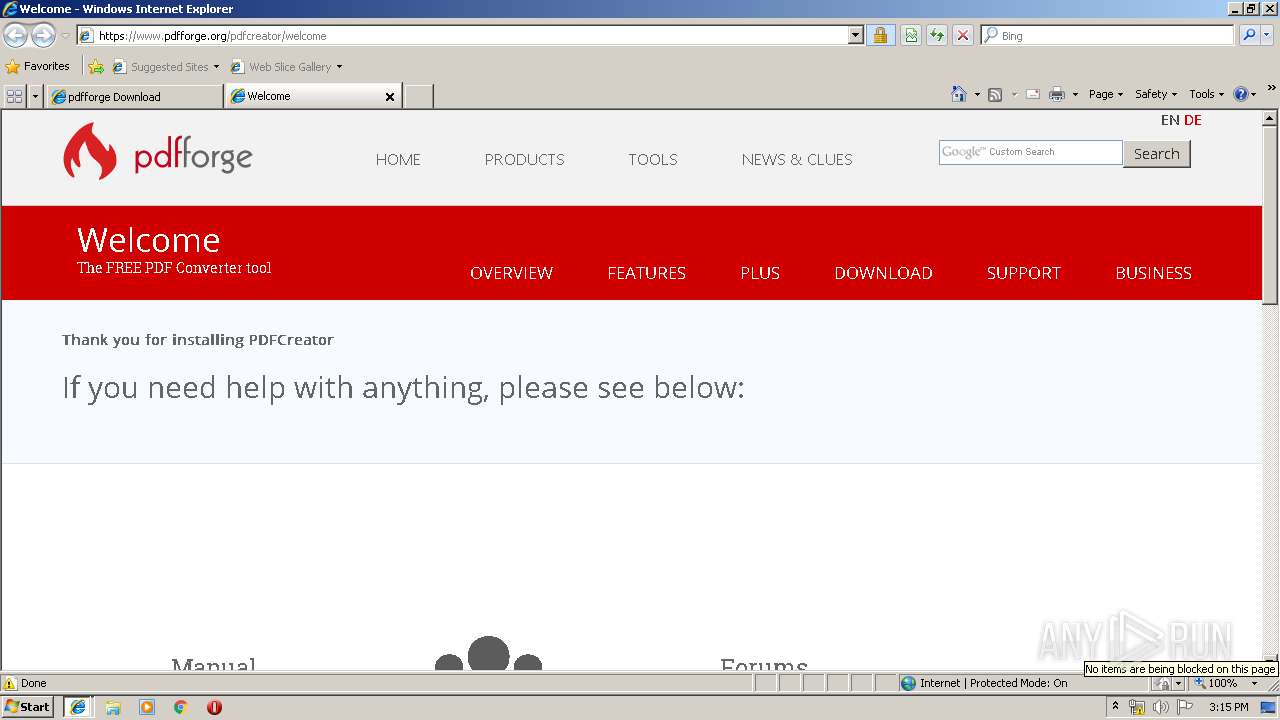Open the DOWNLOAD section link
Viewport: 1280px width, 720px height.
pos(883,273)
